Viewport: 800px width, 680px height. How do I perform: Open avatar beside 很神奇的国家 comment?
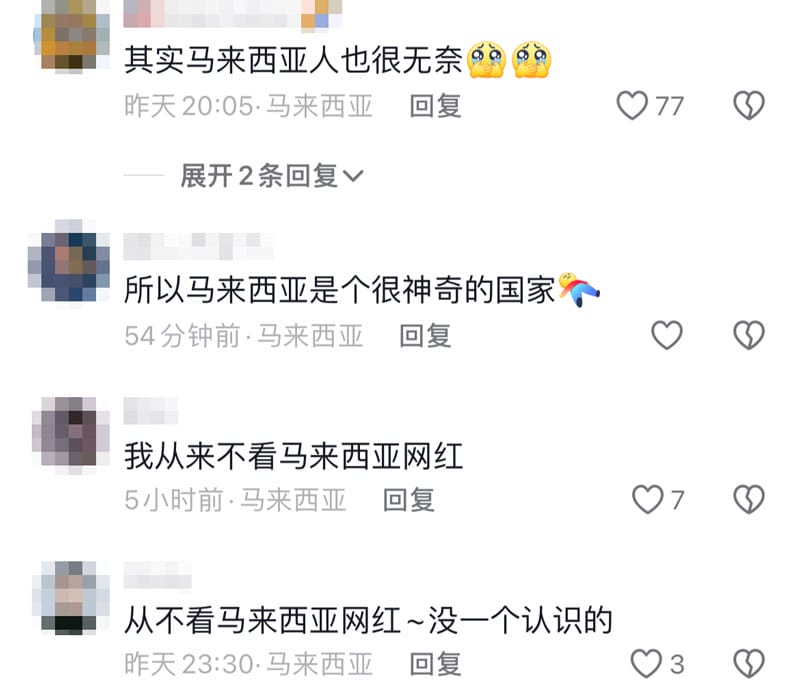[x=69, y=262]
